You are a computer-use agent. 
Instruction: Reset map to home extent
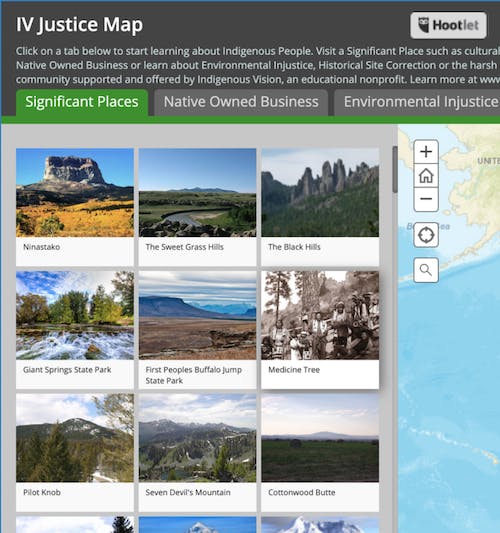pyautogui.click(x=426, y=176)
